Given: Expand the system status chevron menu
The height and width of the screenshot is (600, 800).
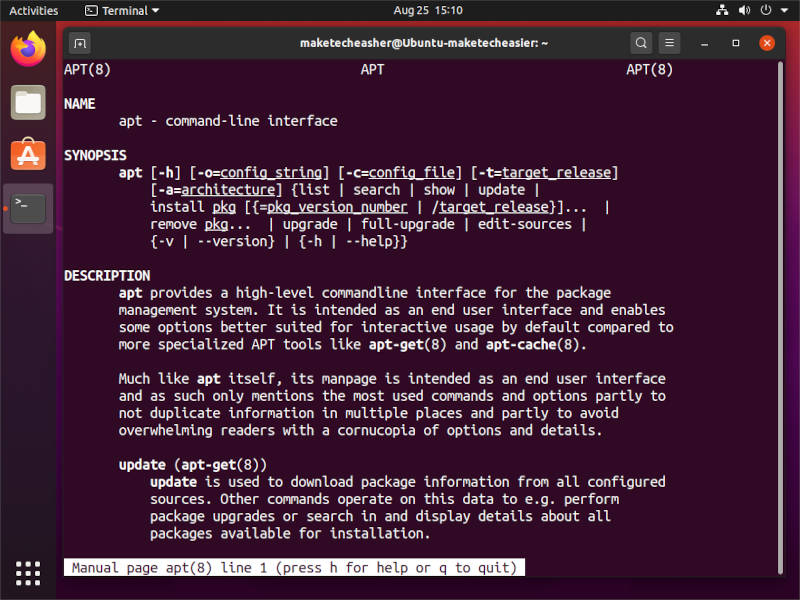Looking at the screenshot, I should click(x=782, y=11).
